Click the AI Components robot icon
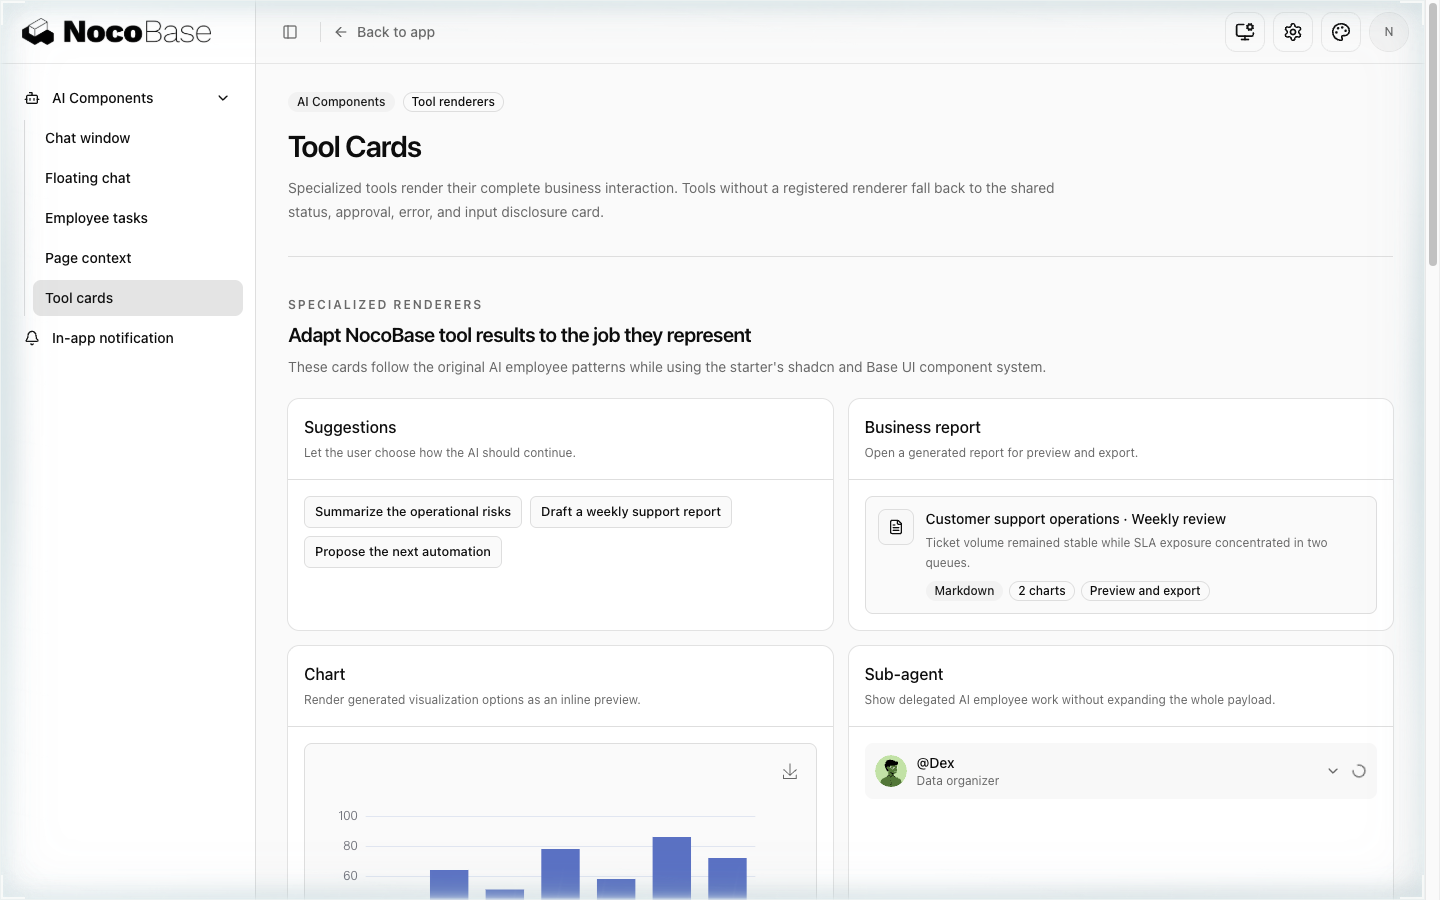Screen dimensions: 1440x900 point(32,98)
